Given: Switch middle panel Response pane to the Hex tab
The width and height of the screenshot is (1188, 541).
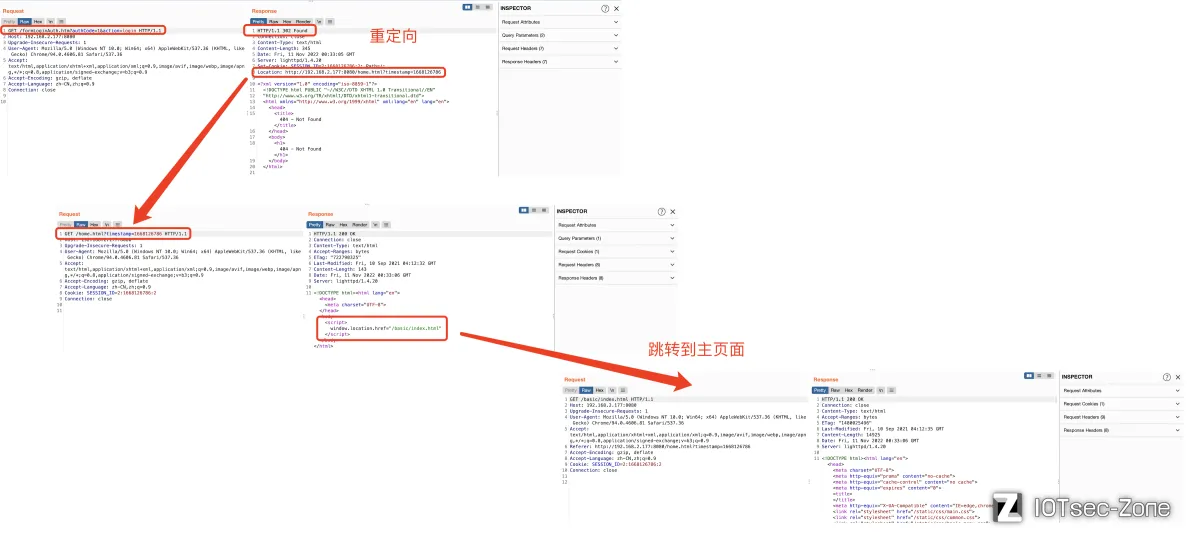Looking at the screenshot, I should click(x=343, y=224).
